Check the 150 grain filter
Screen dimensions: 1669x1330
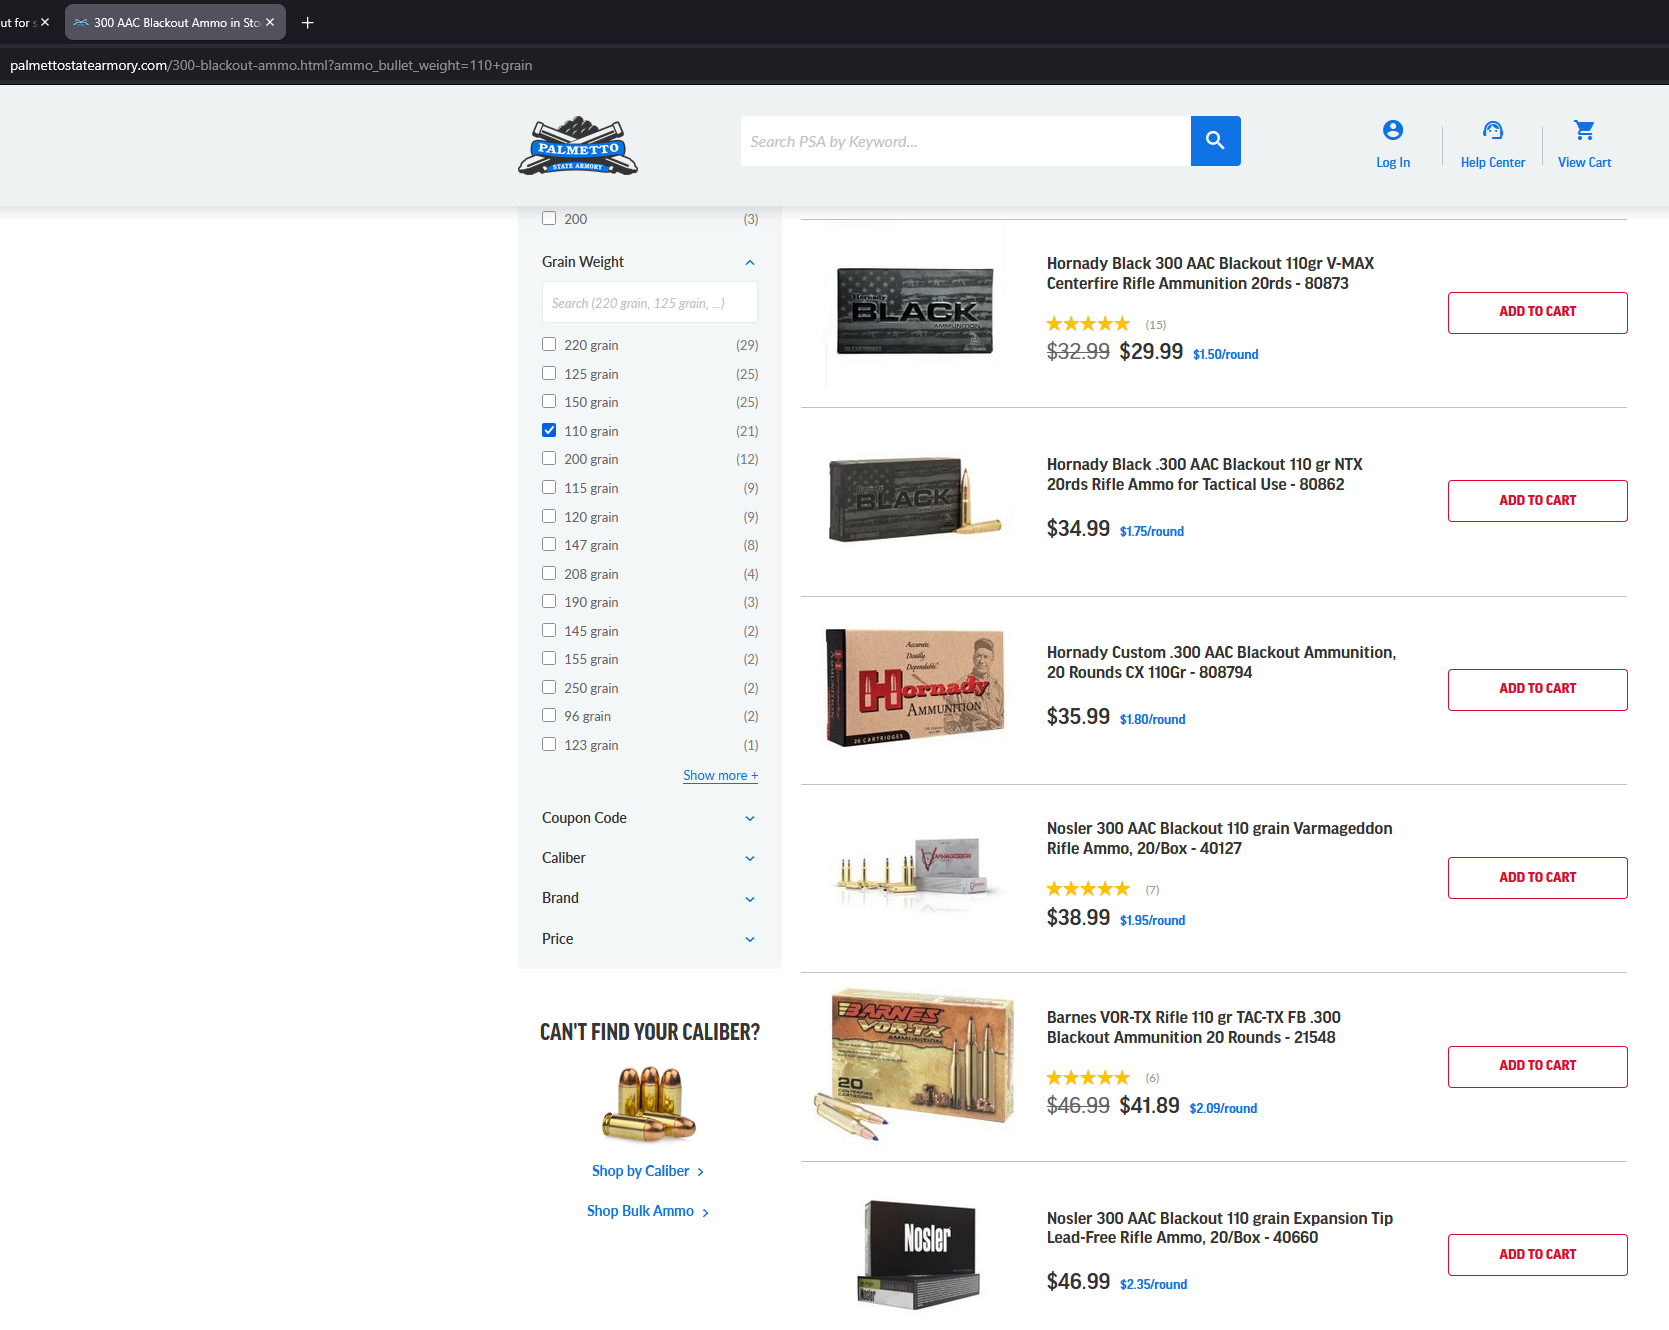click(x=549, y=402)
